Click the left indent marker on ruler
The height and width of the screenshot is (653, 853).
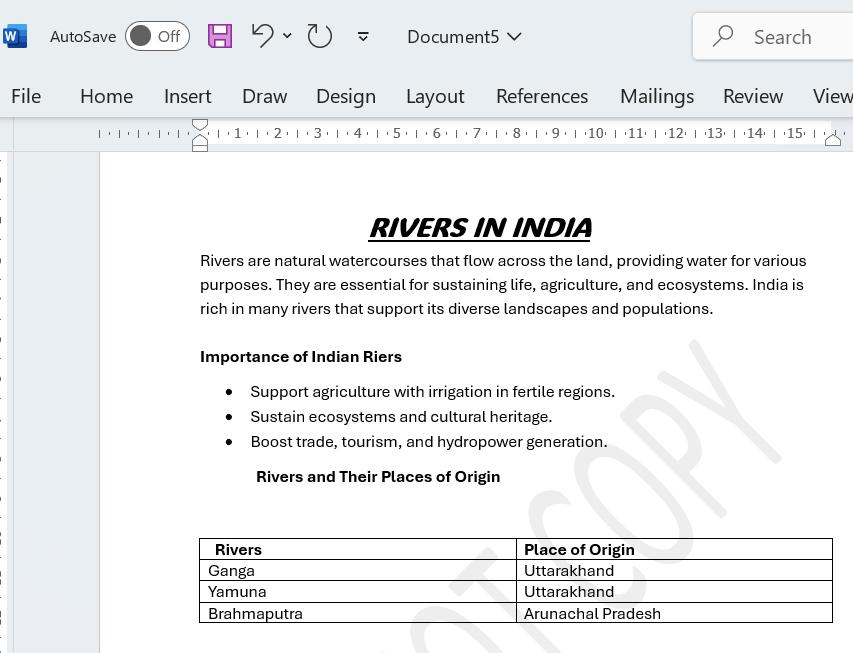pyautogui.click(x=200, y=147)
